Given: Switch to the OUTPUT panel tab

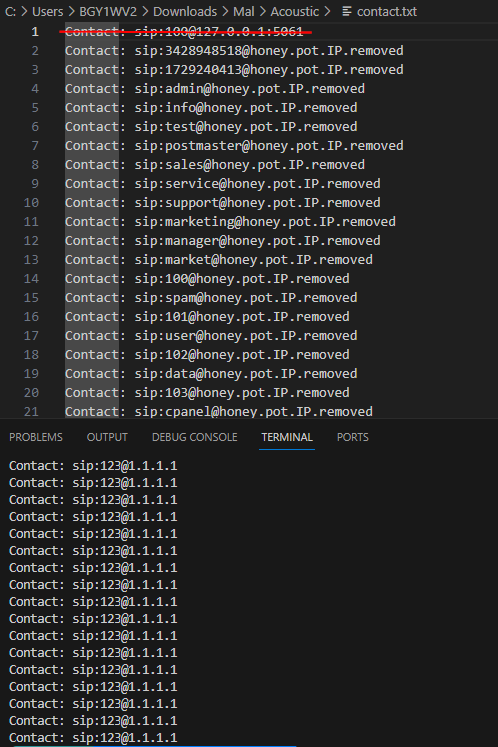Looking at the screenshot, I should pos(107,437).
